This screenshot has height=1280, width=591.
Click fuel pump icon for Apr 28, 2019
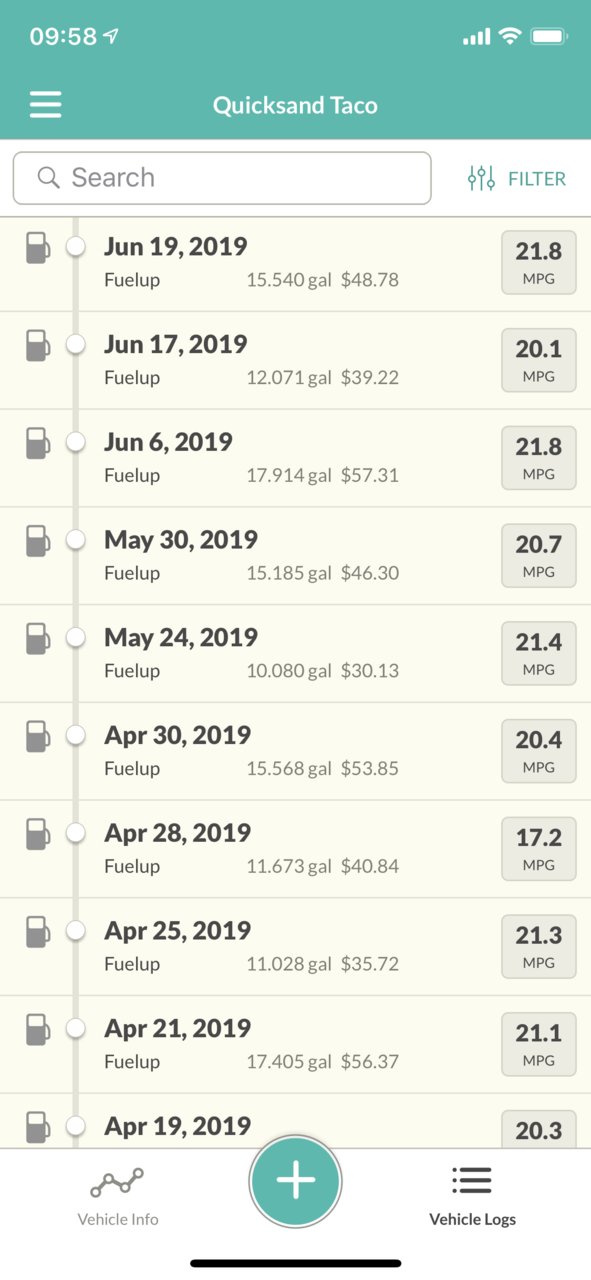[38, 834]
